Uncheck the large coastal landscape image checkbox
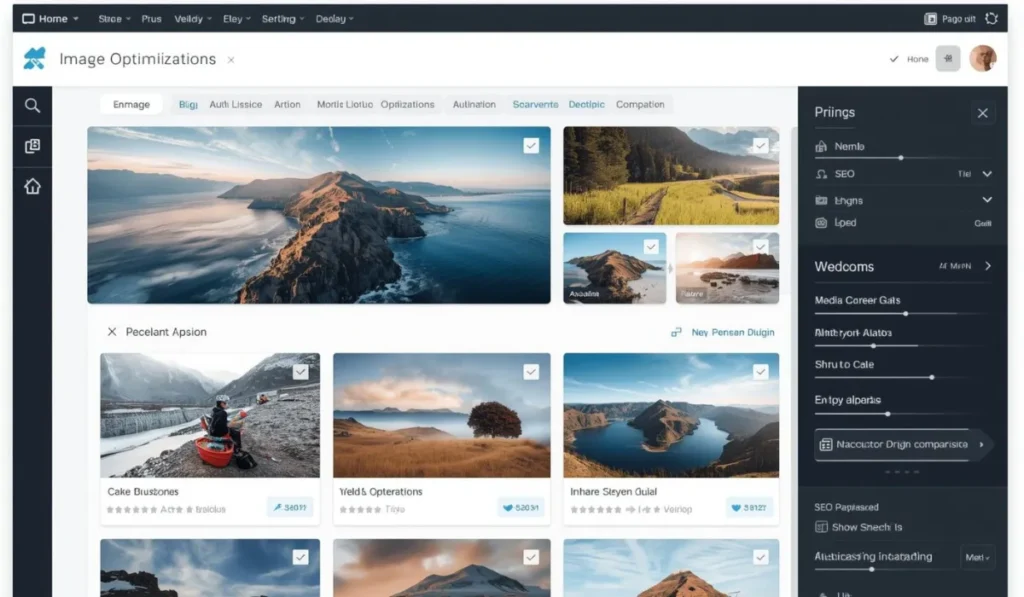This screenshot has height=597, width=1024. point(531,146)
